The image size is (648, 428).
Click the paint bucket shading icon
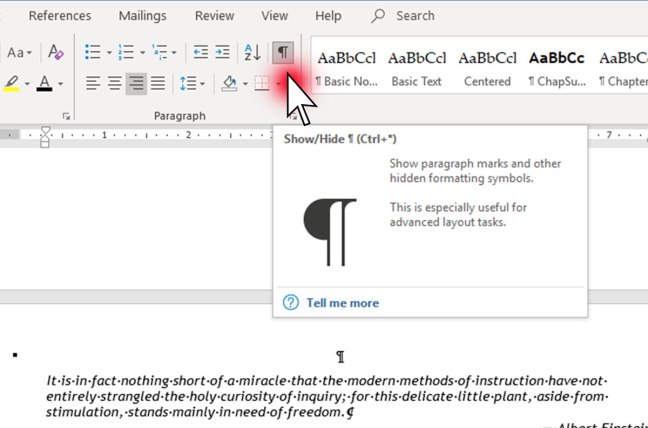[229, 84]
